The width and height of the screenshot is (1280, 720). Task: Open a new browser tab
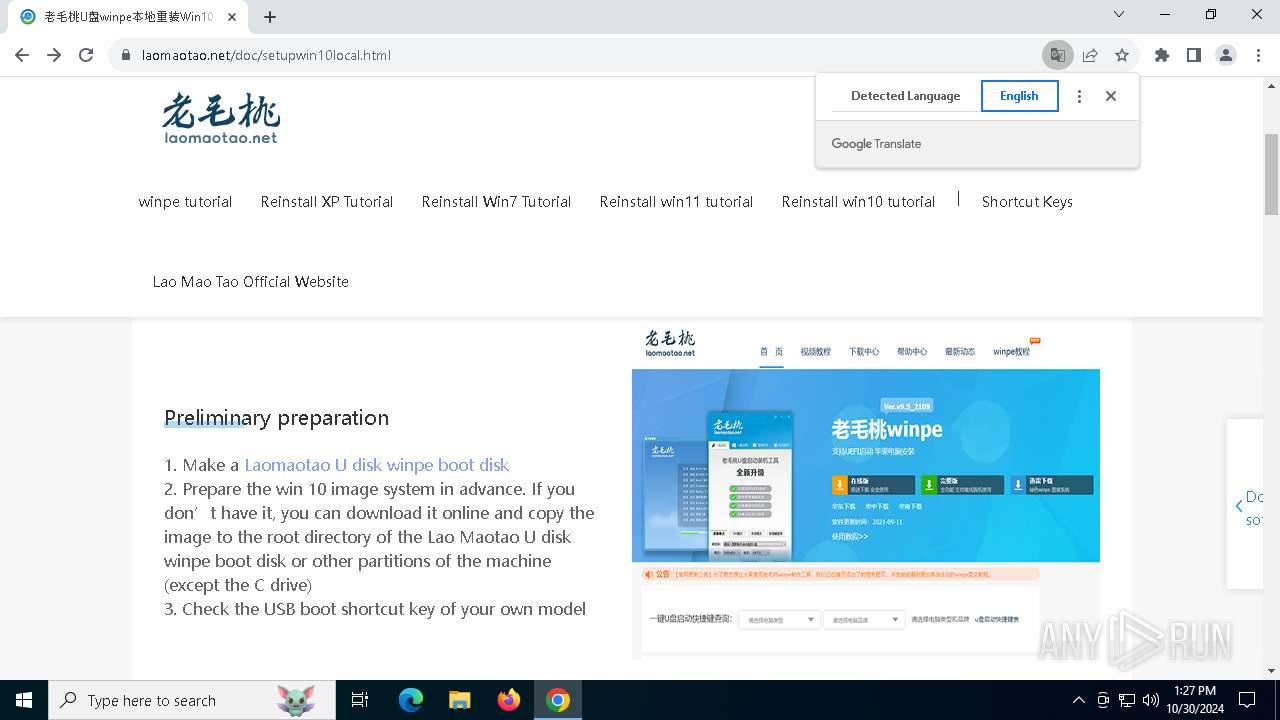tap(270, 16)
